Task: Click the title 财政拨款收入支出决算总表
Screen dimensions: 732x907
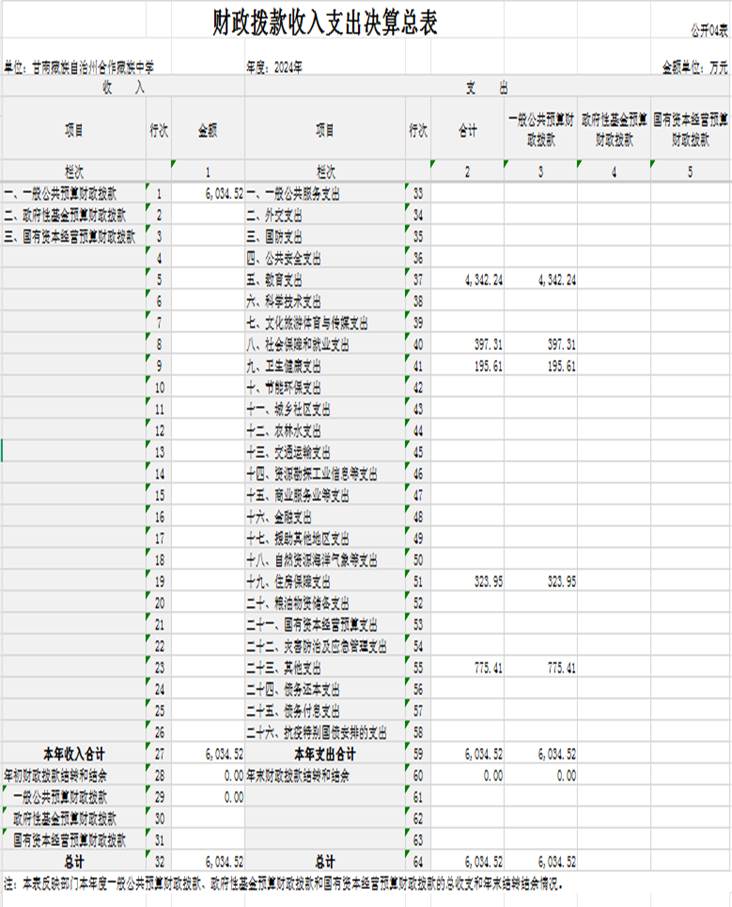Action: tap(325, 23)
